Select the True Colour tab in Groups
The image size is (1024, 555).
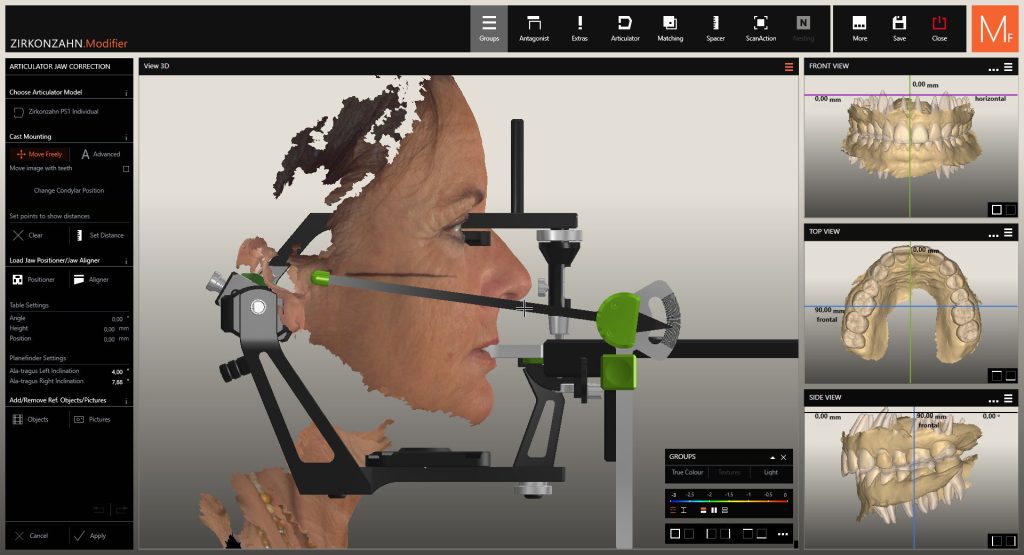point(687,472)
